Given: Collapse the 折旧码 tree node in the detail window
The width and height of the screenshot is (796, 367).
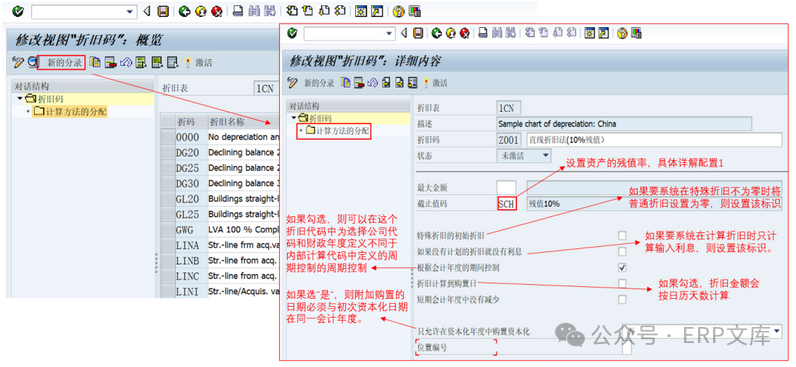Looking at the screenshot, I should (x=294, y=118).
